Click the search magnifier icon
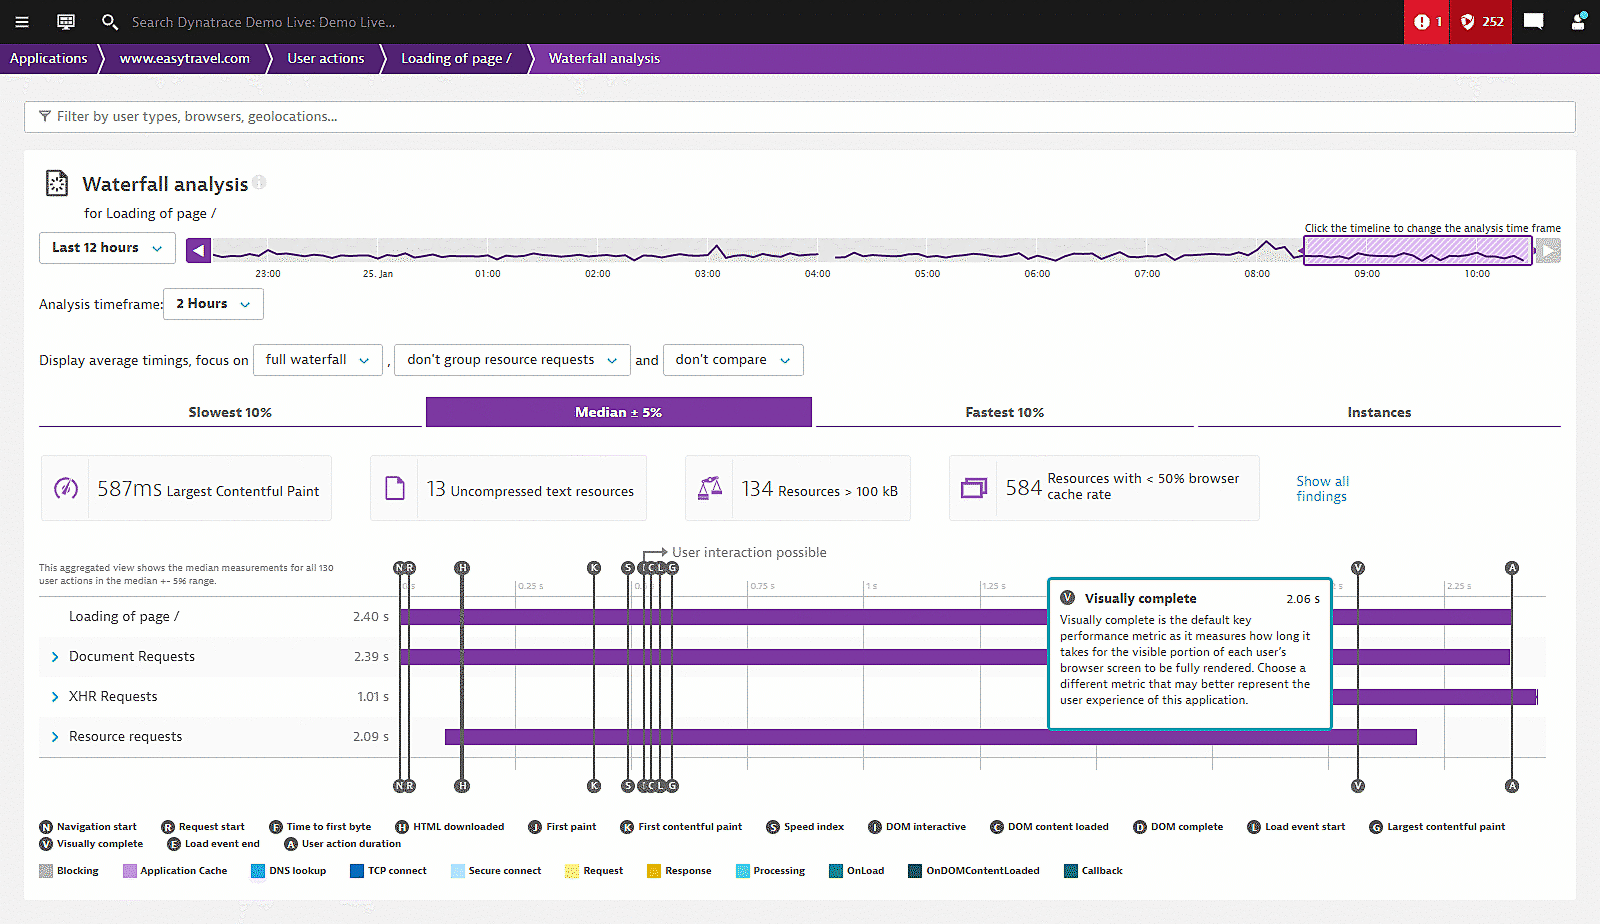The image size is (1600, 924). click(x=110, y=22)
